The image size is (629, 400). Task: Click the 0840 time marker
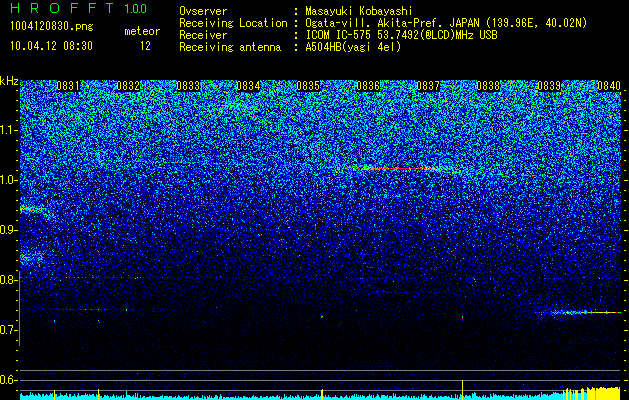pos(609,86)
